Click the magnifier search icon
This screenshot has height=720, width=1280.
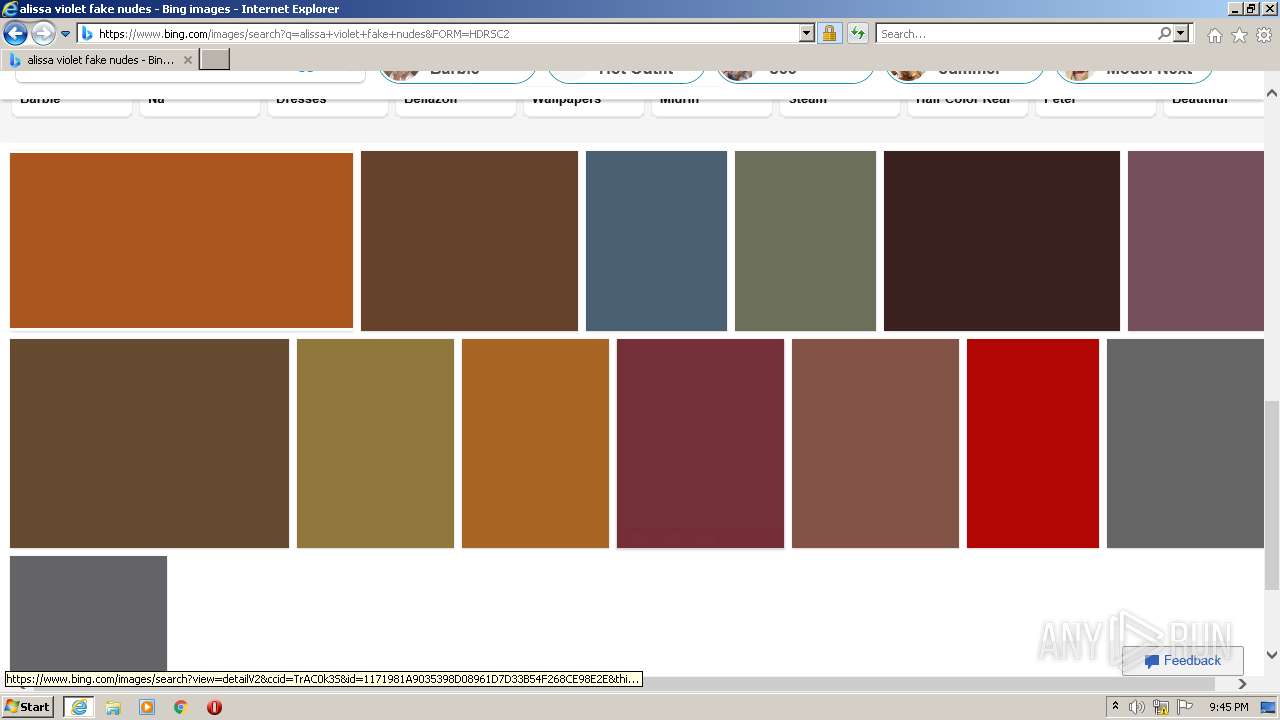(1164, 34)
